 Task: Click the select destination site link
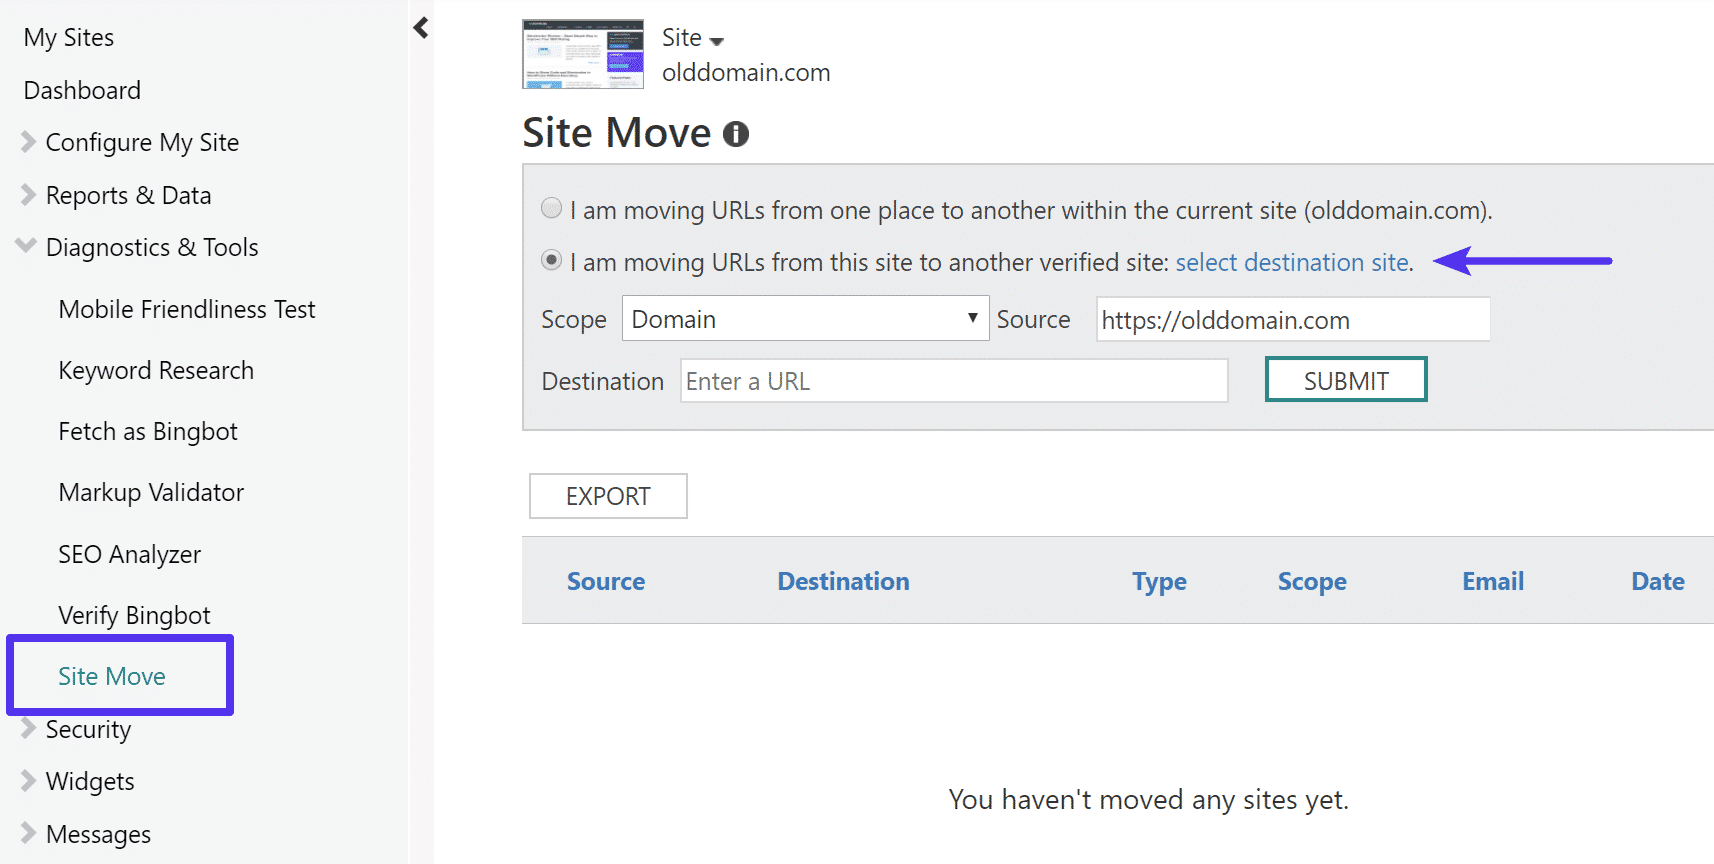(1292, 262)
